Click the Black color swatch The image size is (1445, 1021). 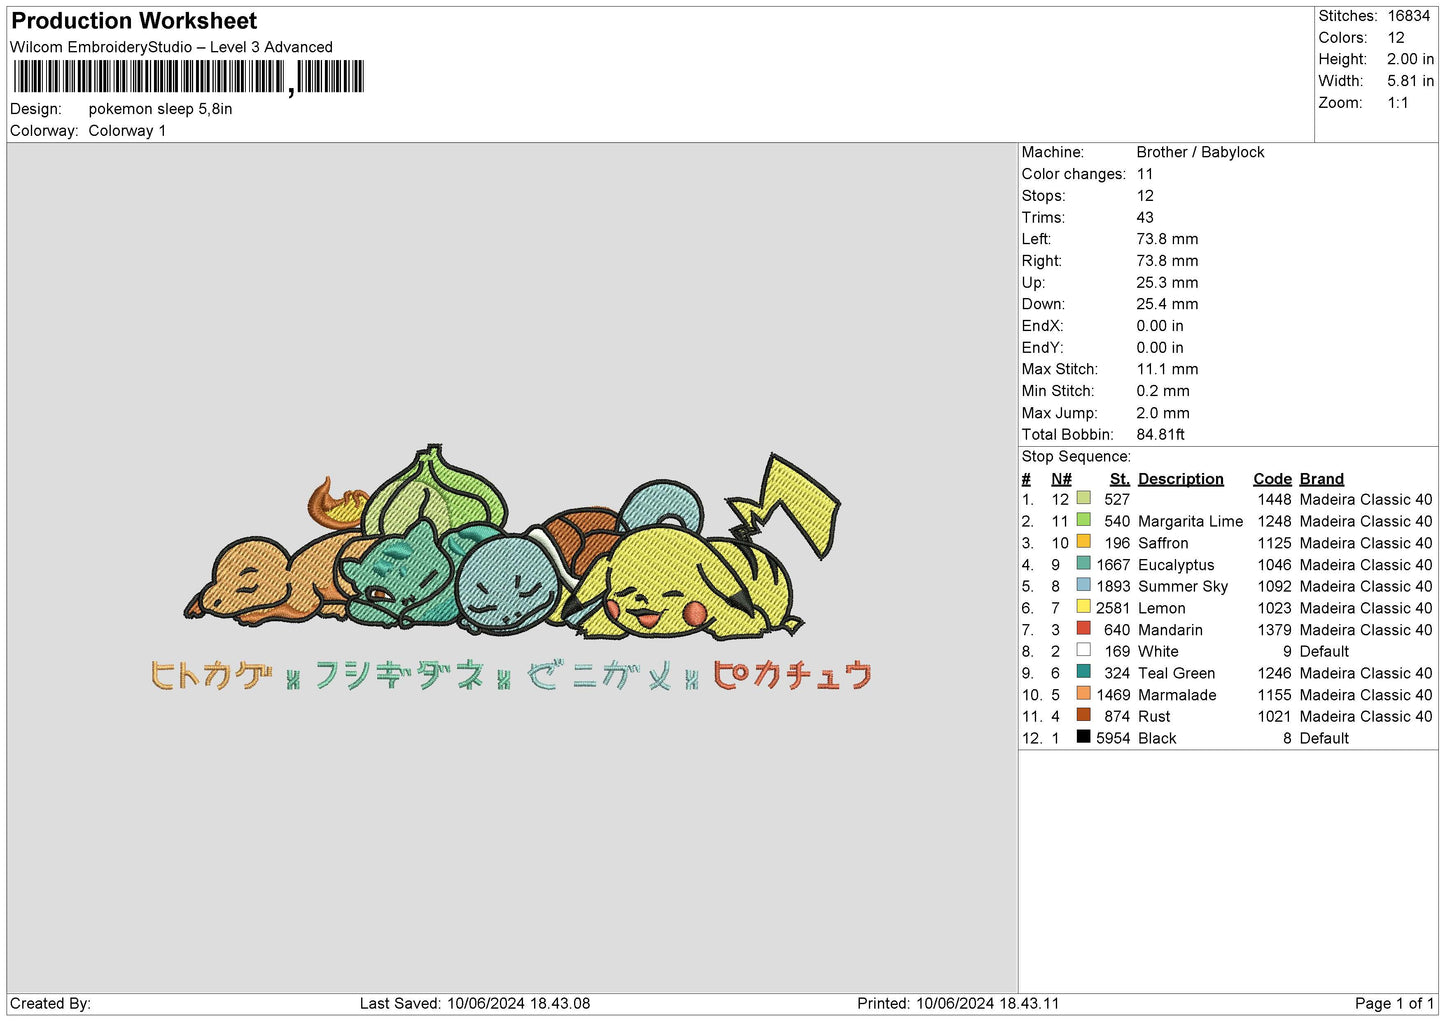(x=1083, y=737)
